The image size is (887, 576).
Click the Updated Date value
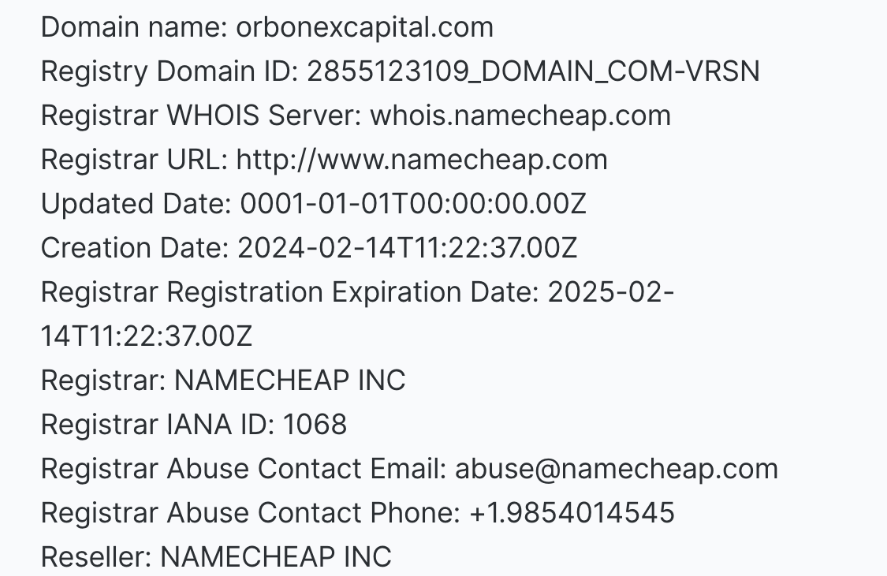tap(413, 204)
